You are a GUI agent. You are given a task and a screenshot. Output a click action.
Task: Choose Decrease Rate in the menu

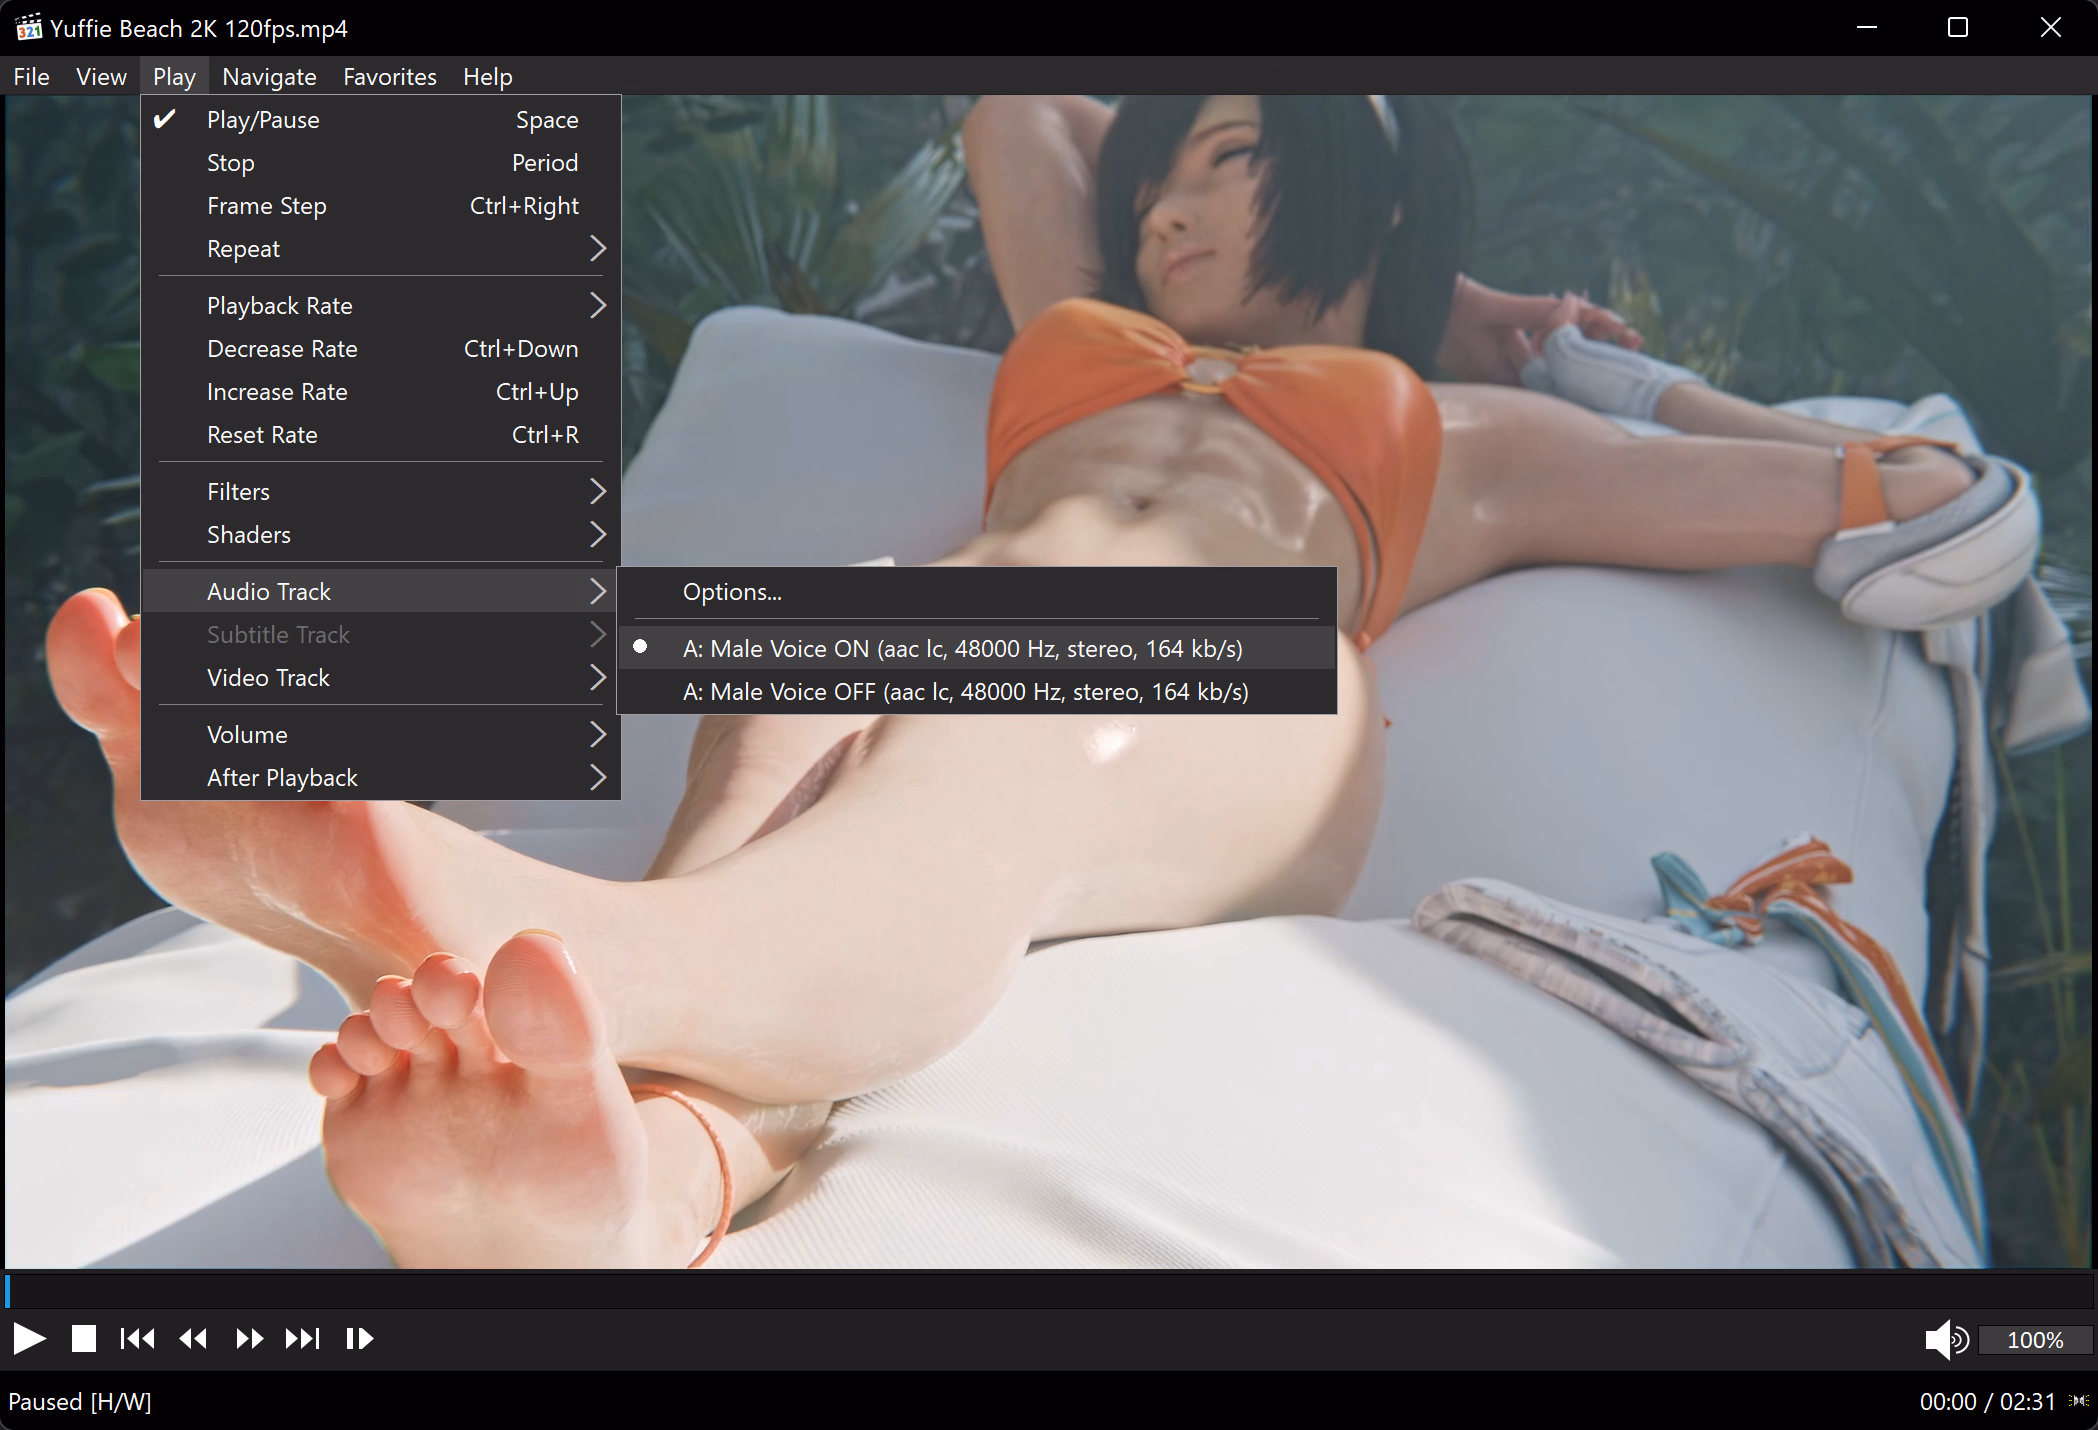(381, 349)
